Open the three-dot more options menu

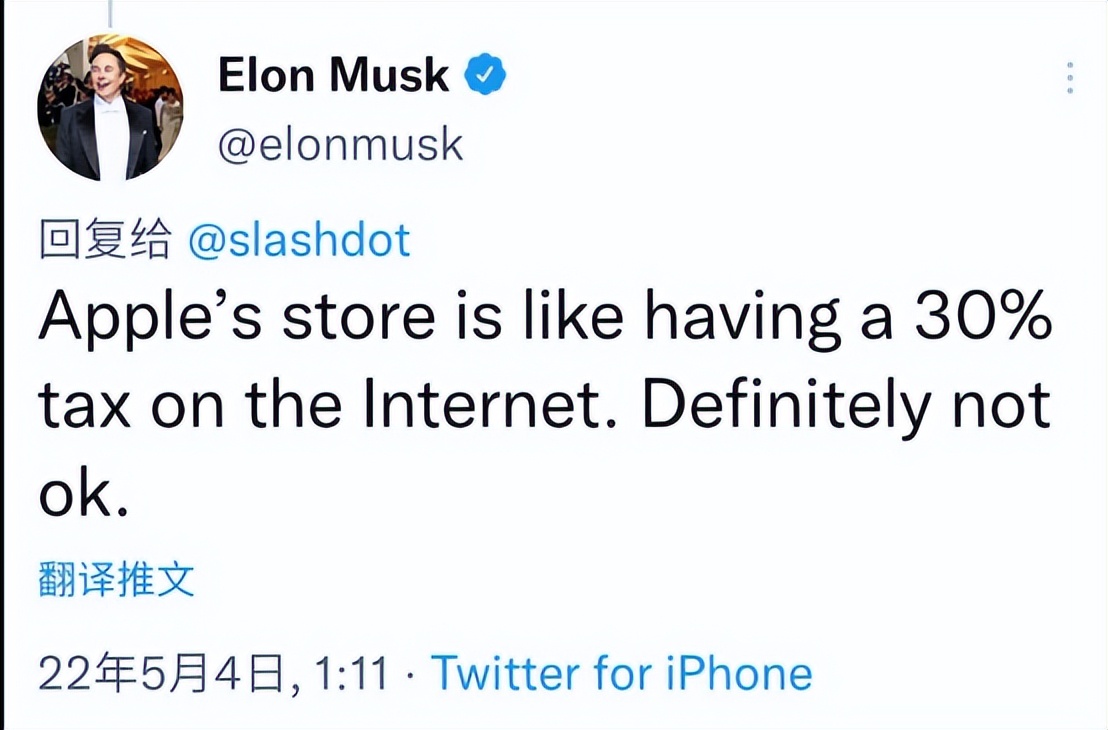[x=1070, y=78]
